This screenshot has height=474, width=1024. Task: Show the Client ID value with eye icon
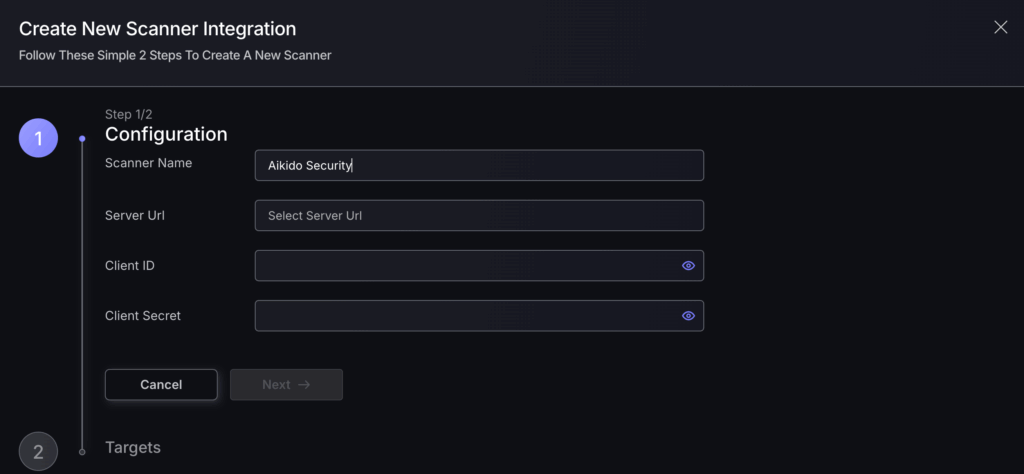tap(688, 266)
